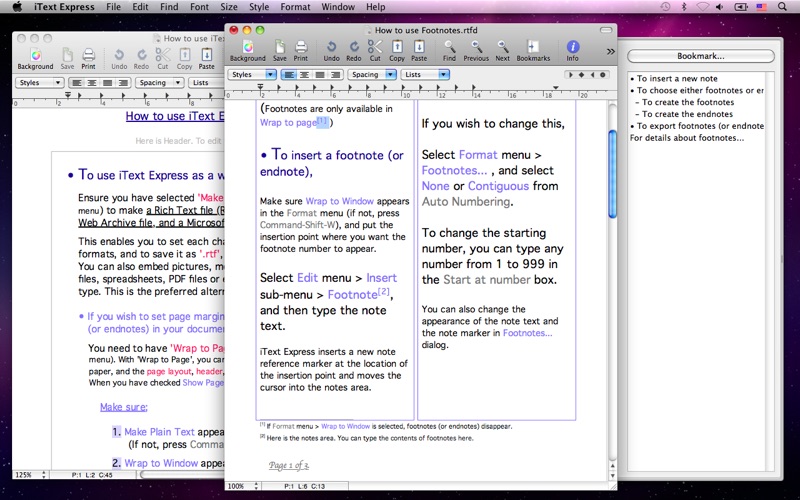Open Spacing dropdown in Footnotes window
The image size is (800, 500).
pyautogui.click(x=371, y=74)
